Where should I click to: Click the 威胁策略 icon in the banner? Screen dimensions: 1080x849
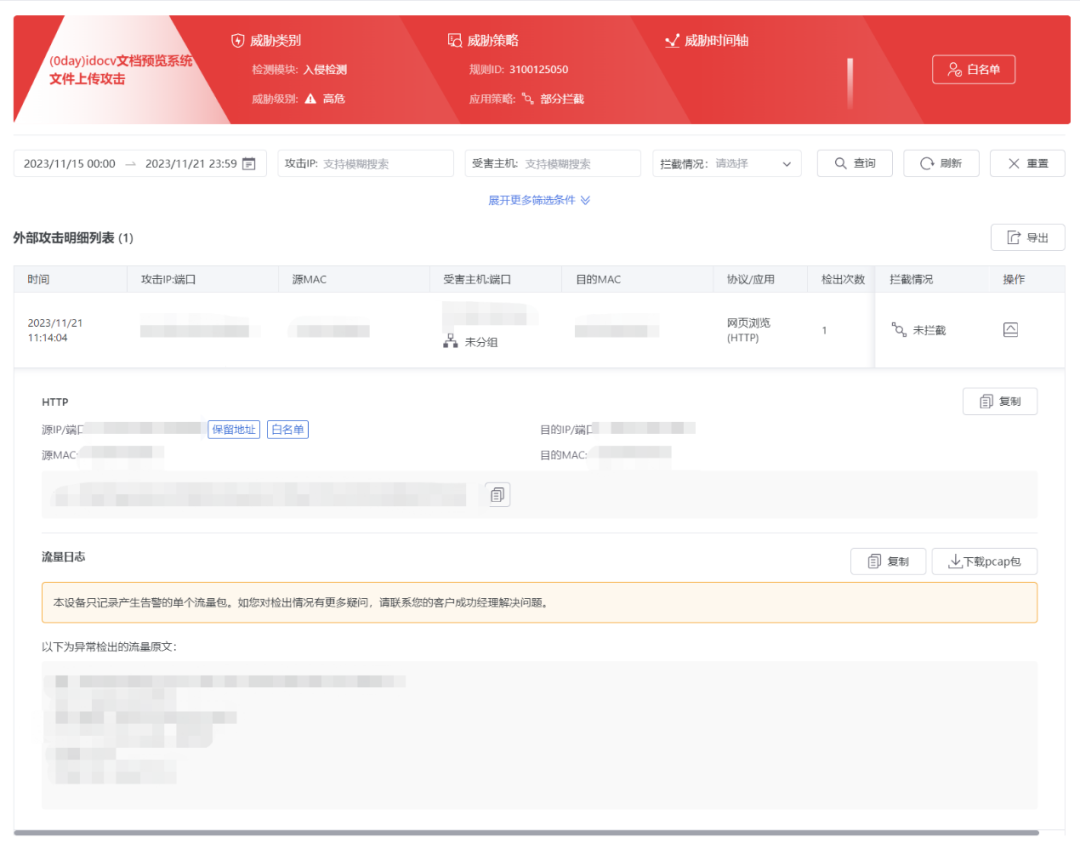(455, 41)
